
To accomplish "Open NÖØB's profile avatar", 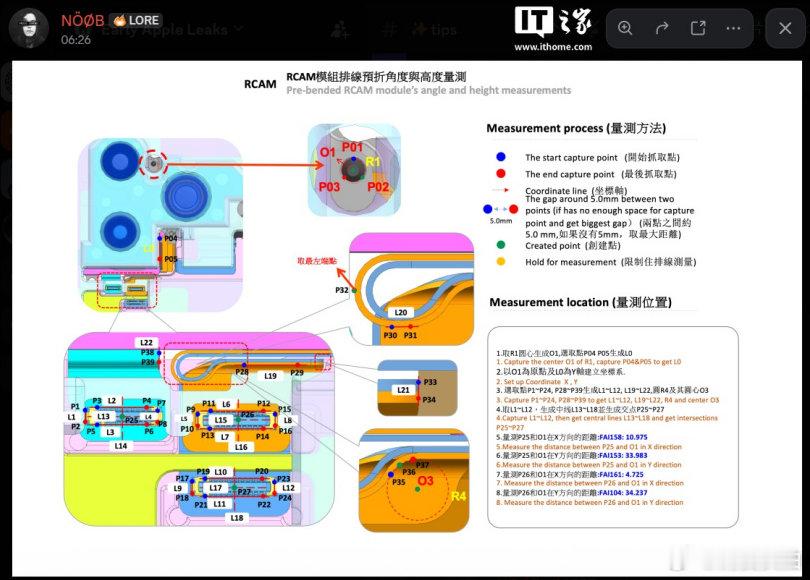I will pyautogui.click(x=29, y=28).
